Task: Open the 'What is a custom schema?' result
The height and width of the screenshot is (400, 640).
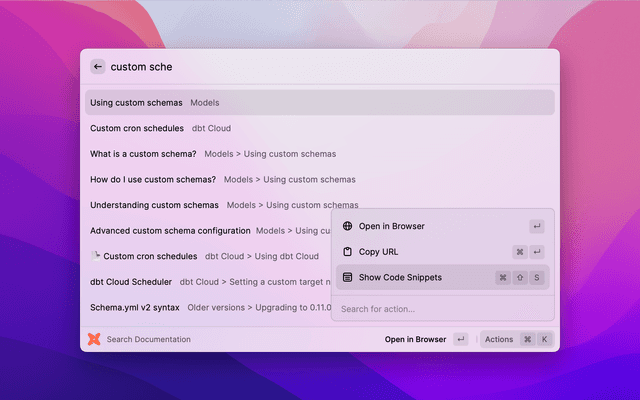Action: click(x=143, y=154)
